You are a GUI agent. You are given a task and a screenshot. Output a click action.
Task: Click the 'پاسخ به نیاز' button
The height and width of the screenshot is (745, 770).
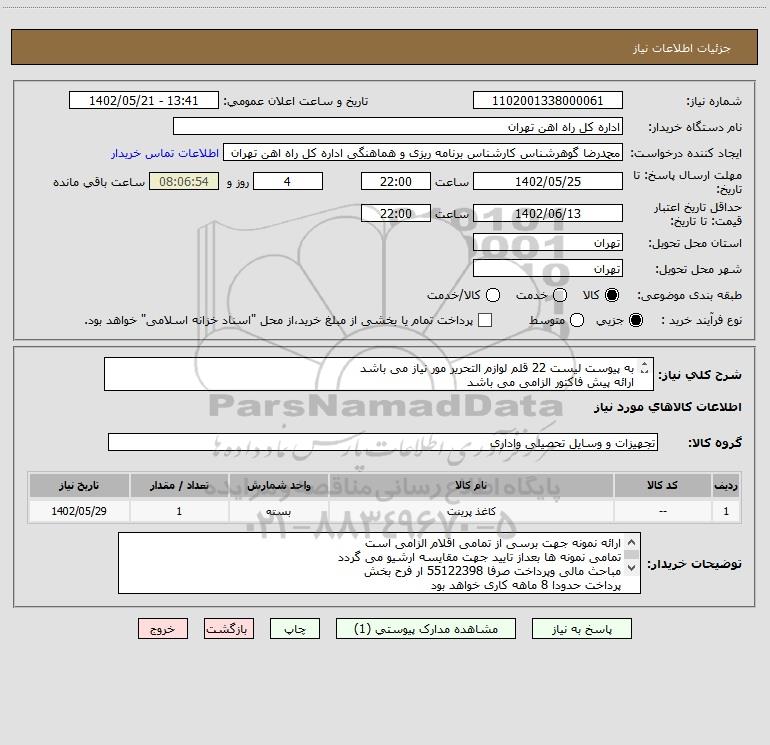581,629
